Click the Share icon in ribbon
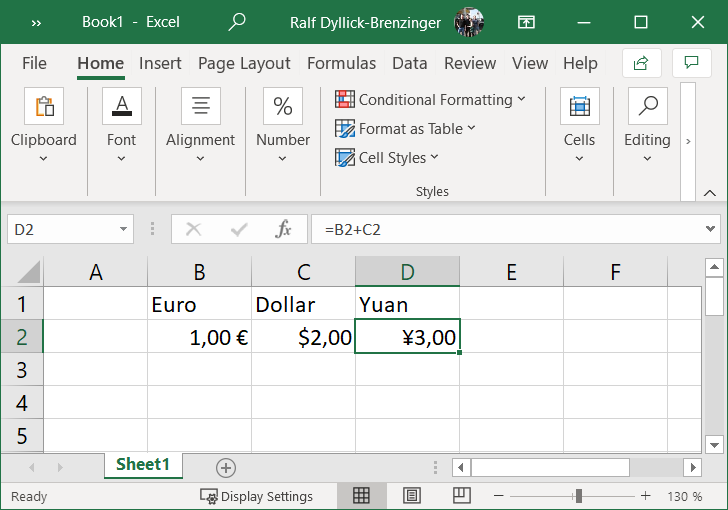The image size is (728, 510). [x=641, y=63]
